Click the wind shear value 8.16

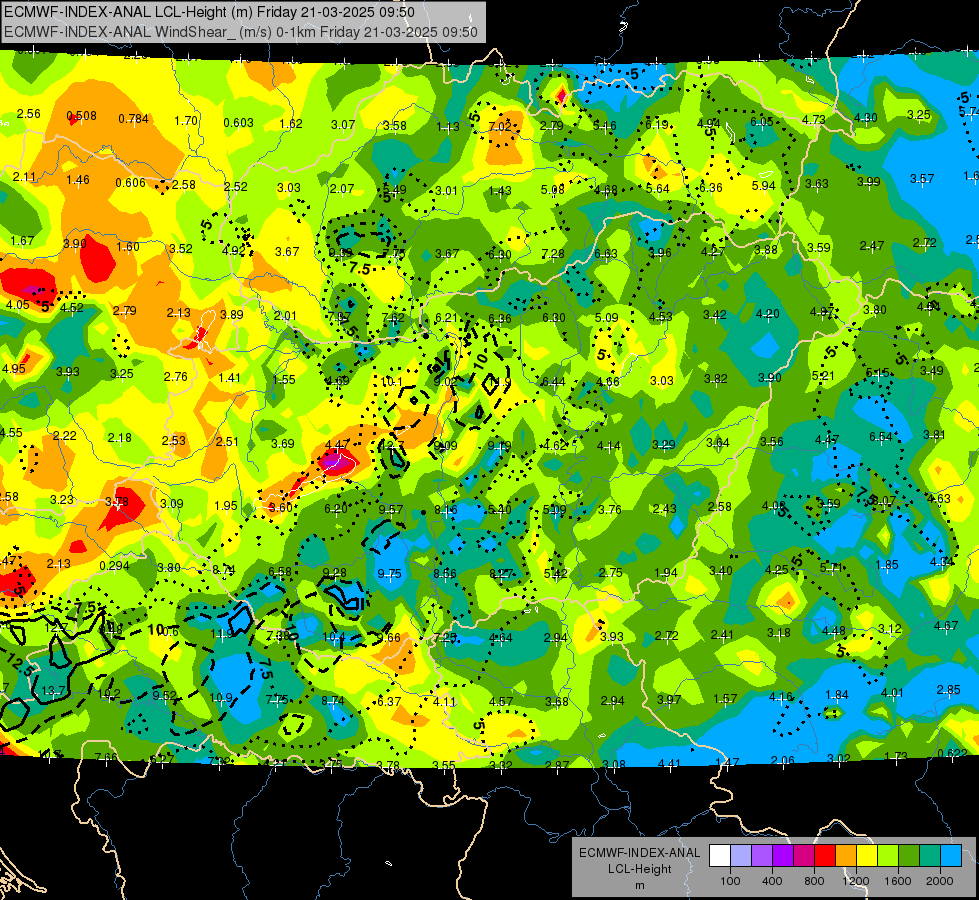(x=446, y=510)
